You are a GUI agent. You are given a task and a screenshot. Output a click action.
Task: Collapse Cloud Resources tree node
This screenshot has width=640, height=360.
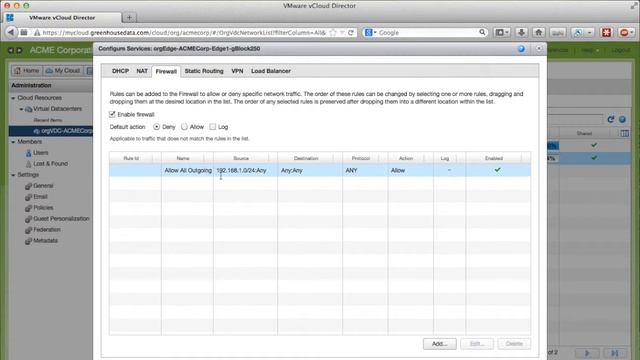(x=13, y=98)
